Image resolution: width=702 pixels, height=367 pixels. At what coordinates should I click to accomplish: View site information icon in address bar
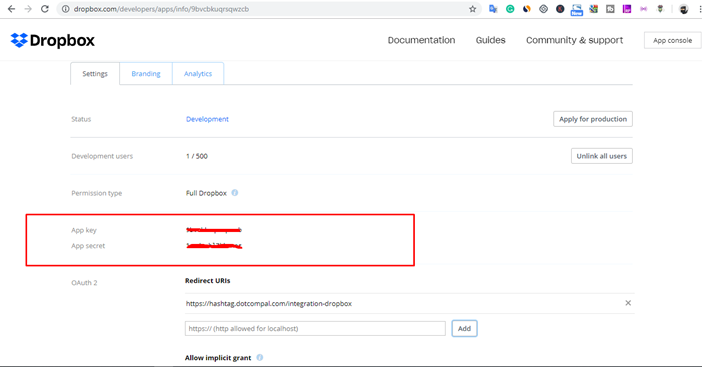tap(66, 9)
